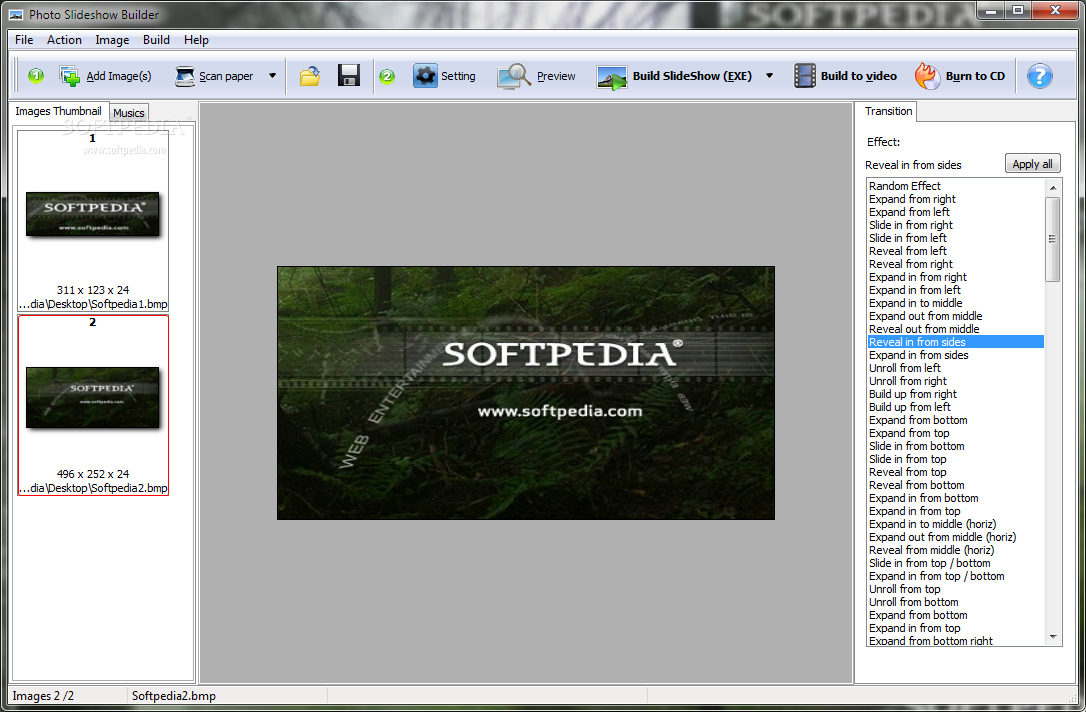Click the Build SlideShow (EXE) icon
The image size is (1086, 712).
(612, 78)
